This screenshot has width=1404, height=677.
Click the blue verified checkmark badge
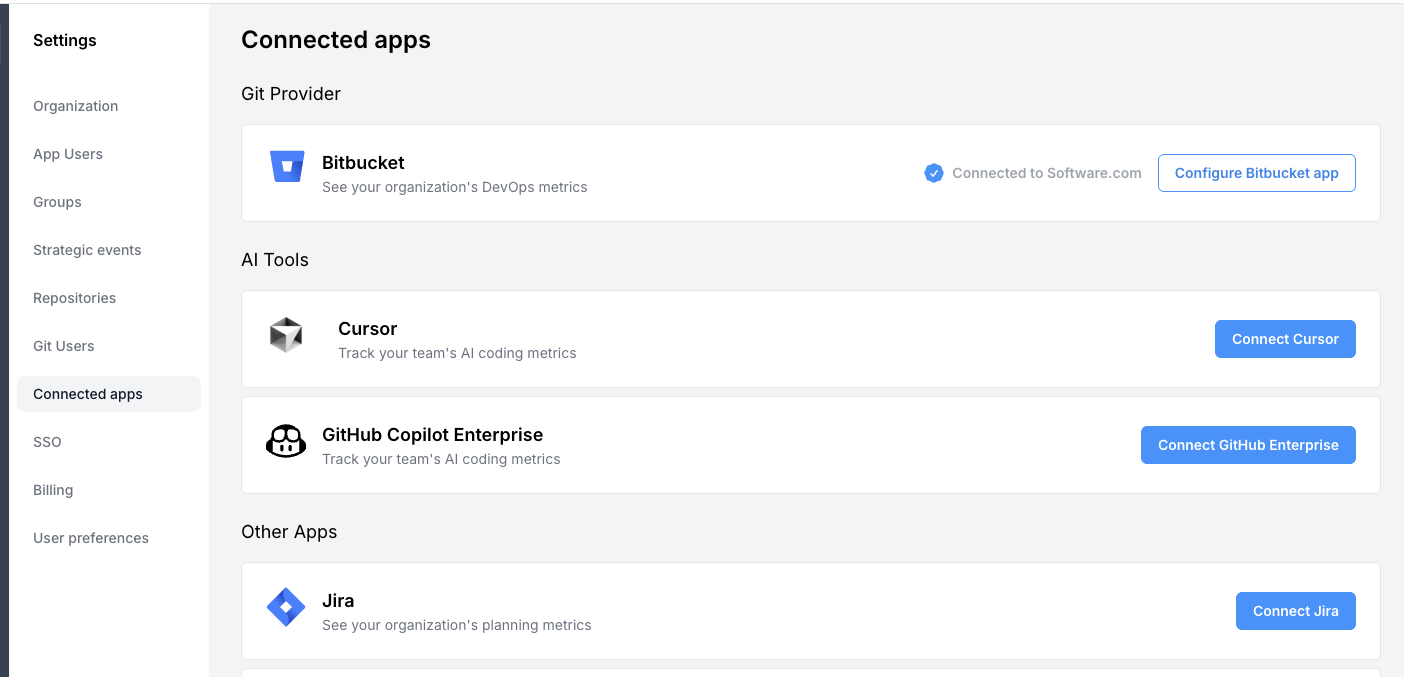coord(934,173)
